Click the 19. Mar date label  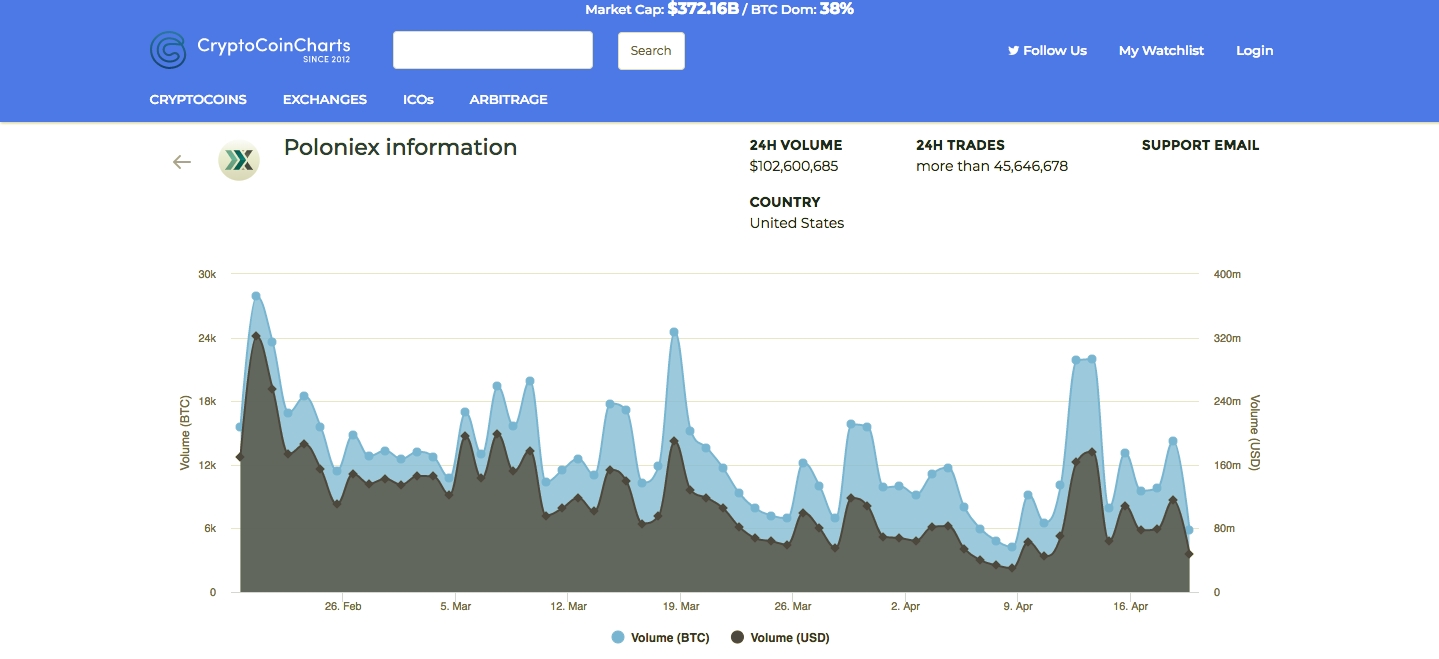[680, 606]
